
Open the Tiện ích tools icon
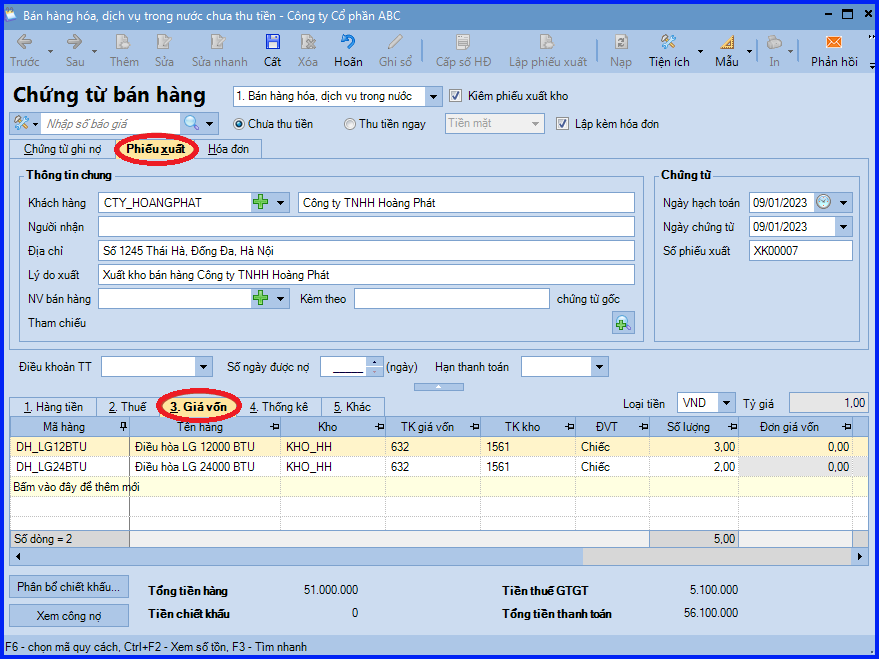click(668, 42)
